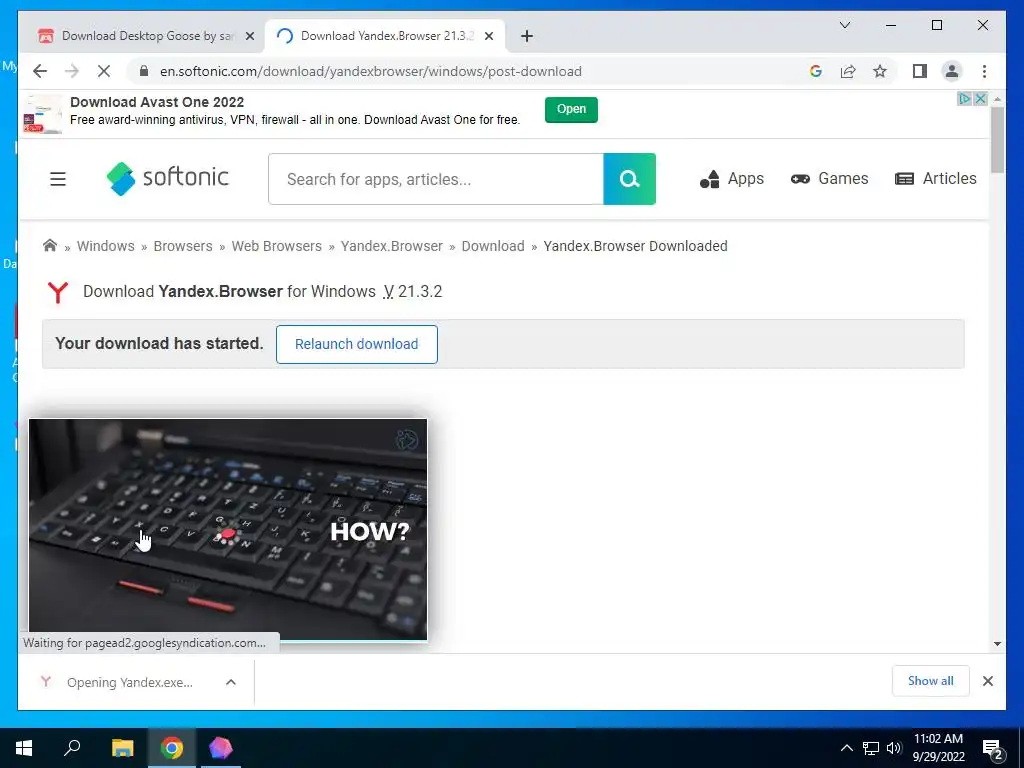Image resolution: width=1024 pixels, height=768 pixels.
Task: Open the Download breadcrumb link
Action: tap(493, 246)
